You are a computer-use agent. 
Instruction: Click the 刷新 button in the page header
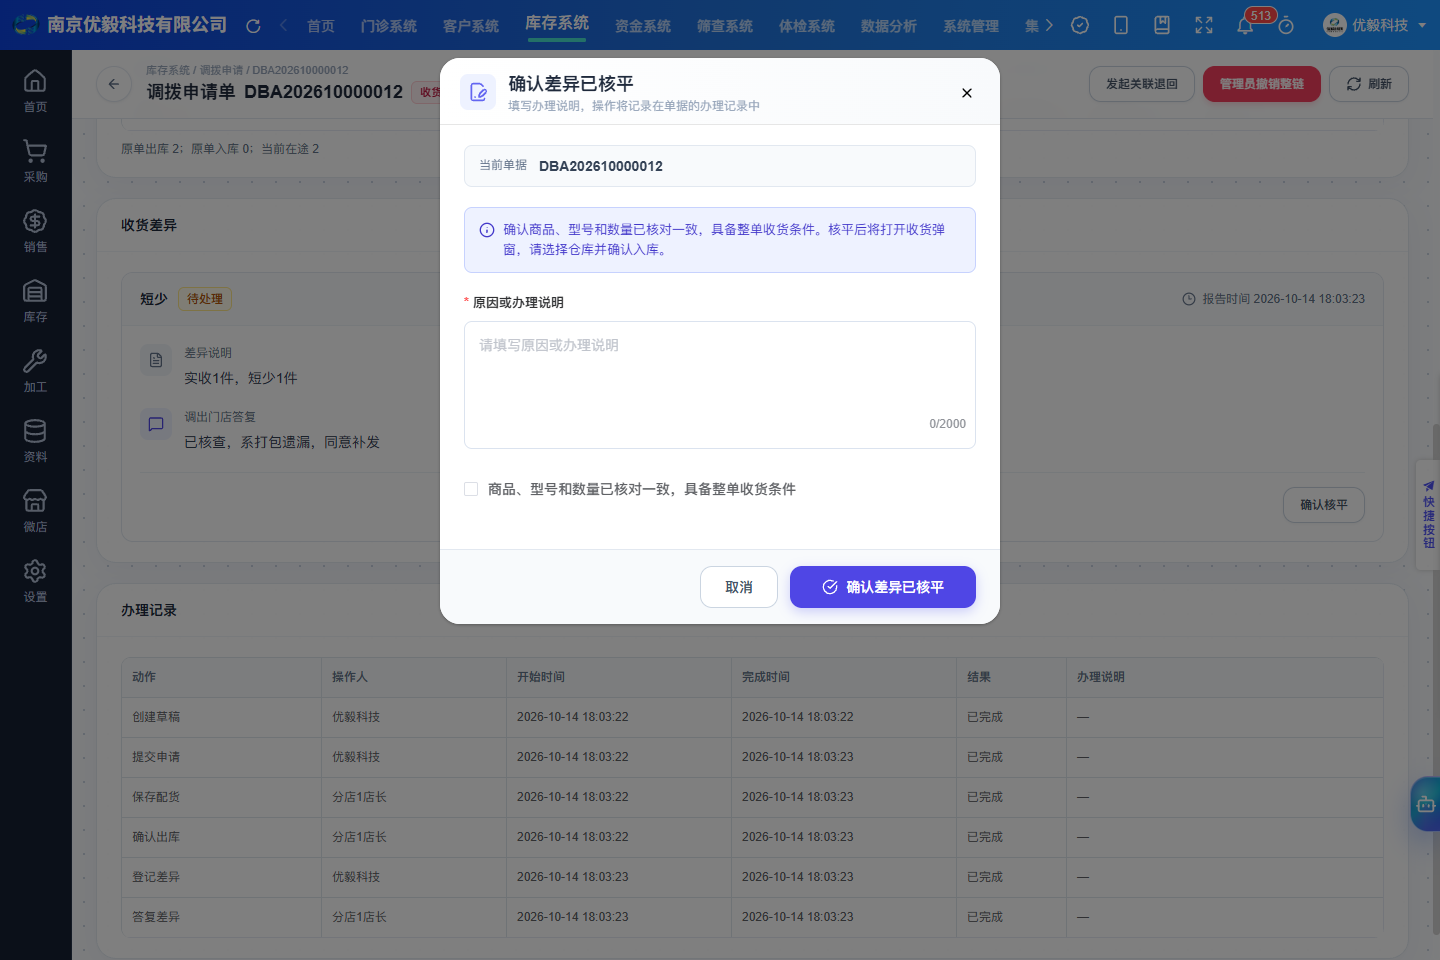click(1369, 84)
